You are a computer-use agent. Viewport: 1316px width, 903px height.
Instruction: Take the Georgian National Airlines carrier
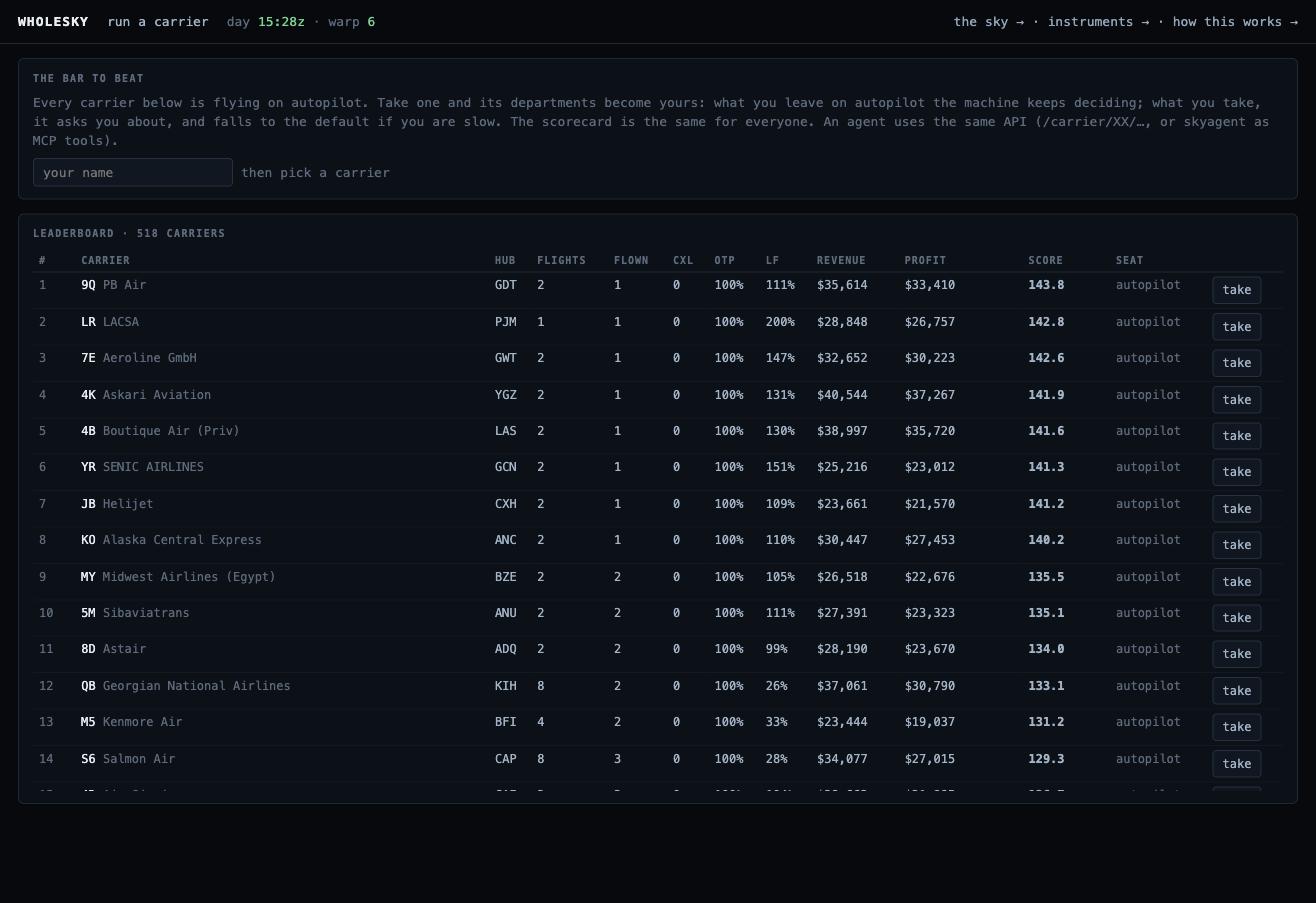click(1236, 691)
